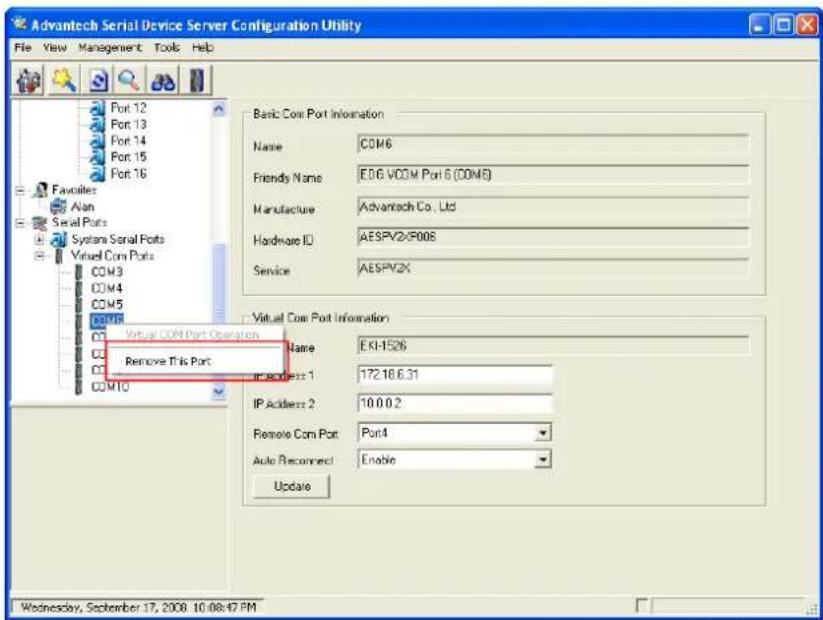Click the Manufacture field with Advantech Co., Ltd
Screen dimensions: 823x620
click(553, 206)
